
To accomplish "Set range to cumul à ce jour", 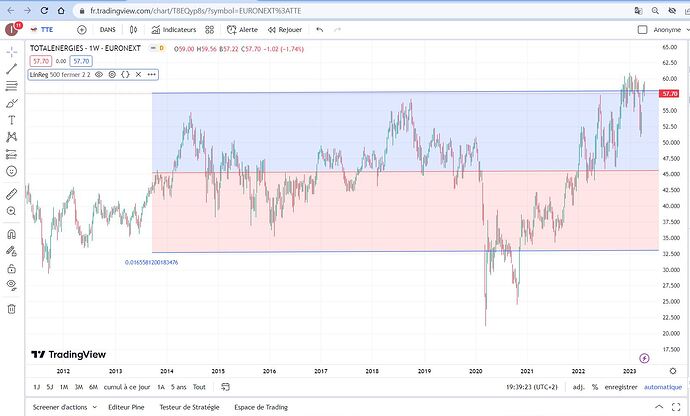I will point(127,387).
